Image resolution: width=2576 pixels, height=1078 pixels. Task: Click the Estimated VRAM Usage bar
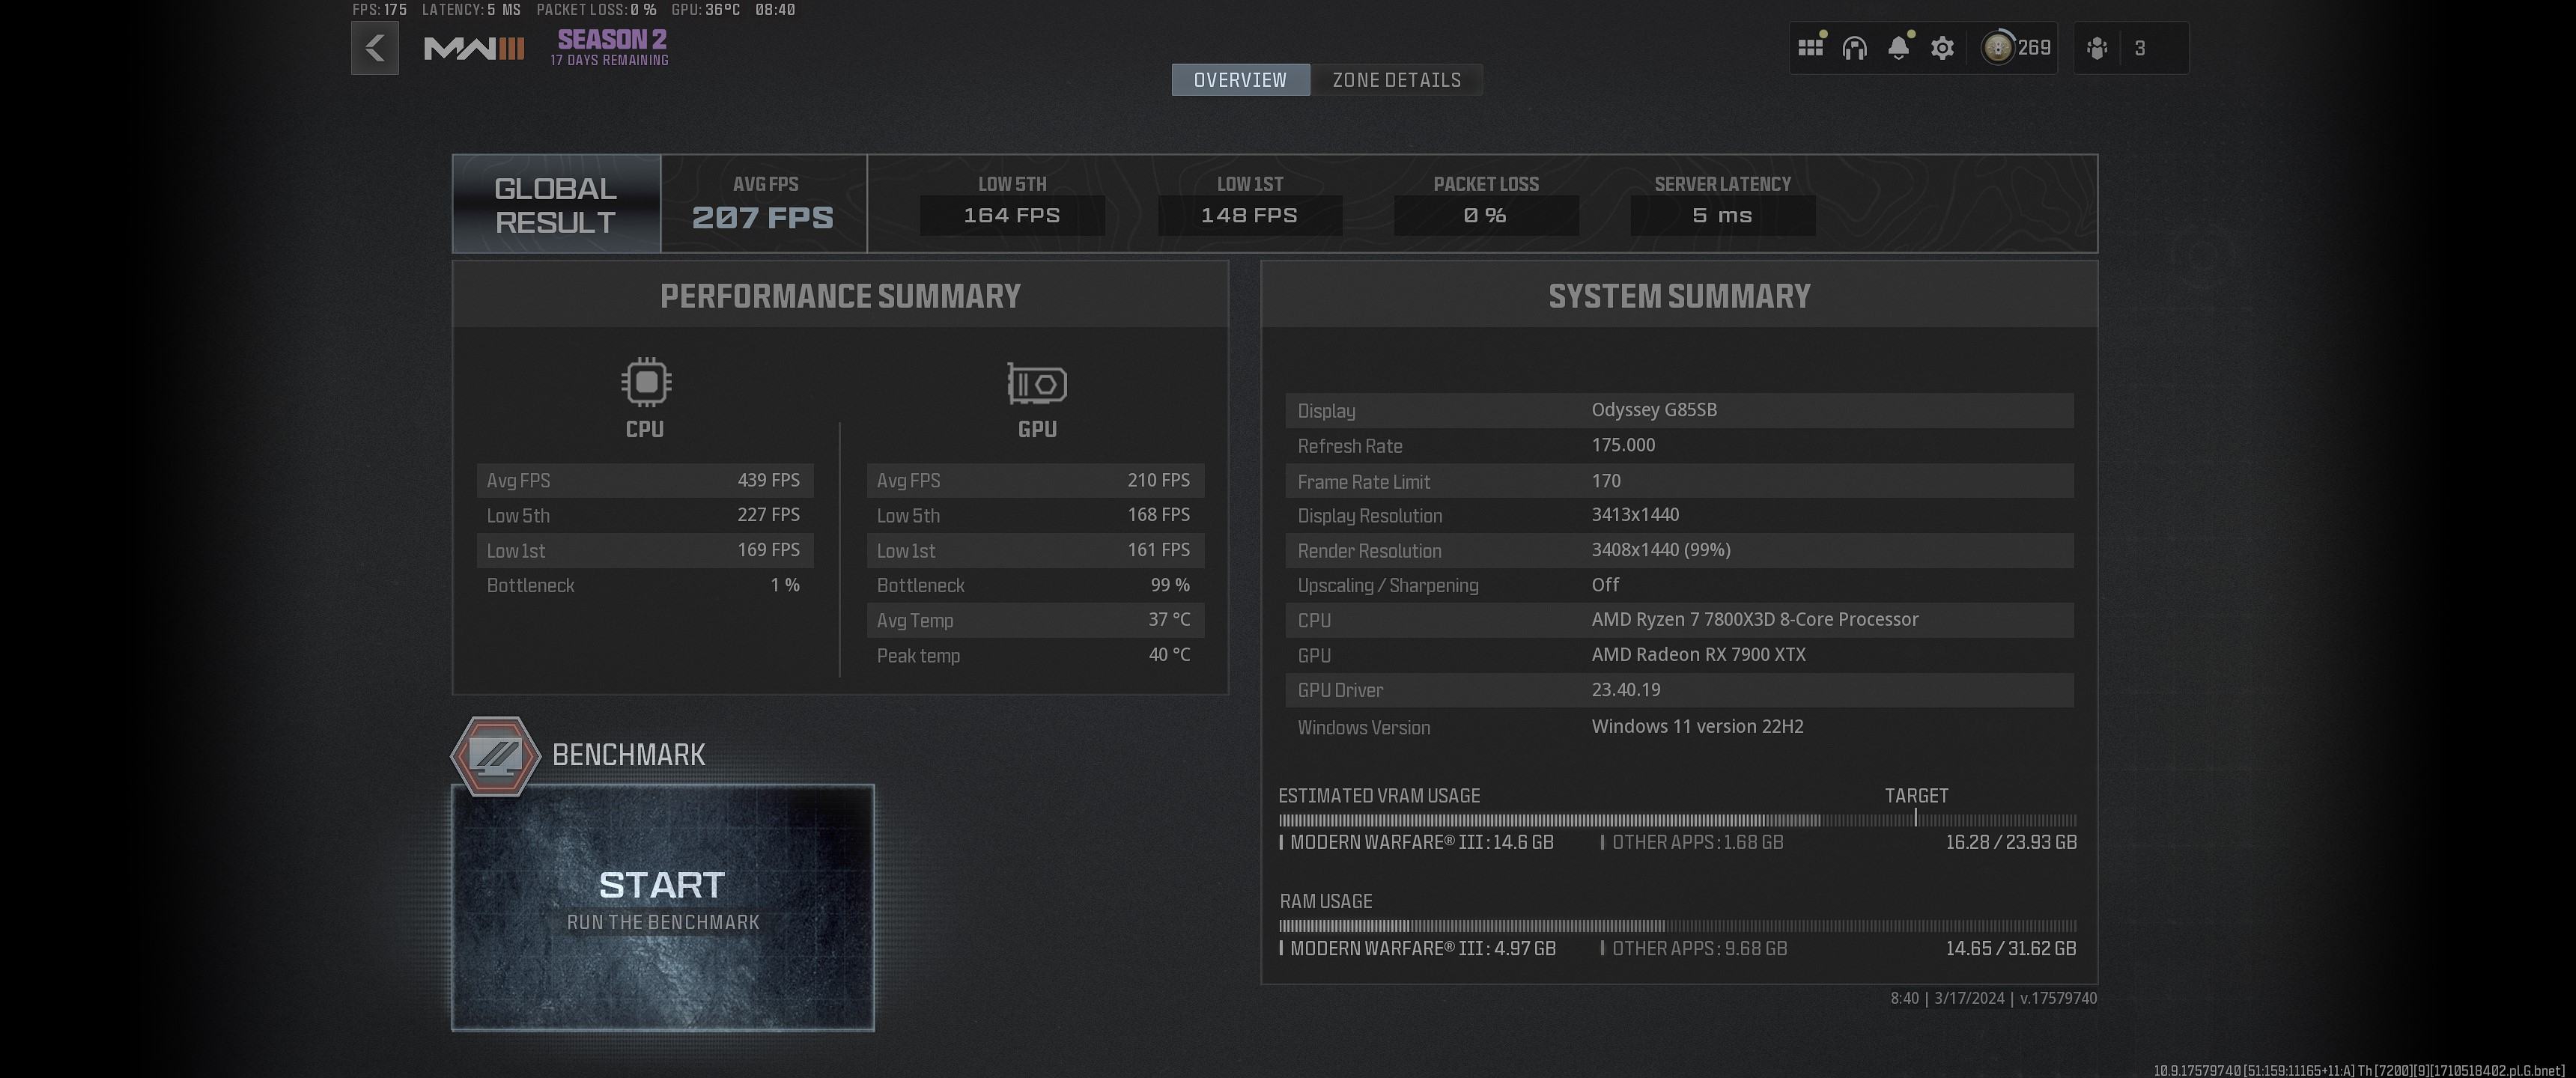click(x=1677, y=820)
